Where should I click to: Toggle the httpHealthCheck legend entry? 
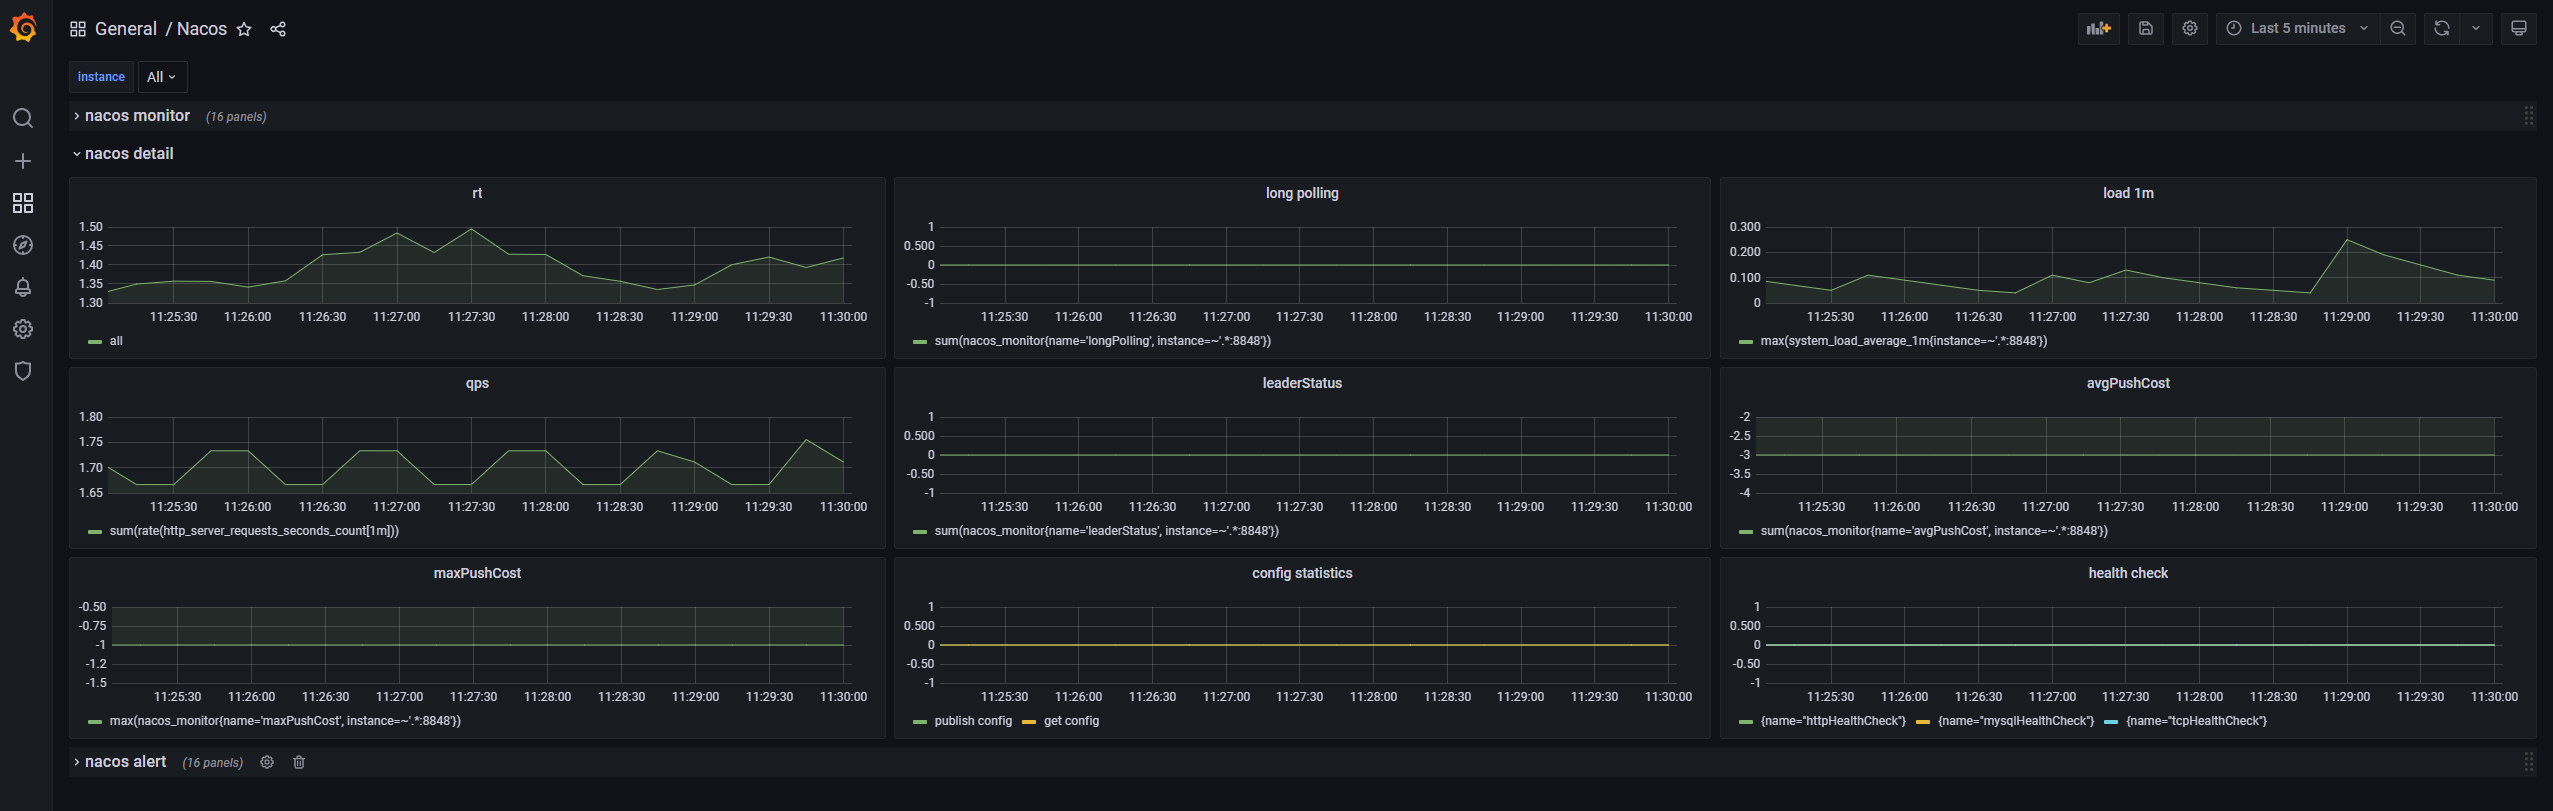[1833, 721]
